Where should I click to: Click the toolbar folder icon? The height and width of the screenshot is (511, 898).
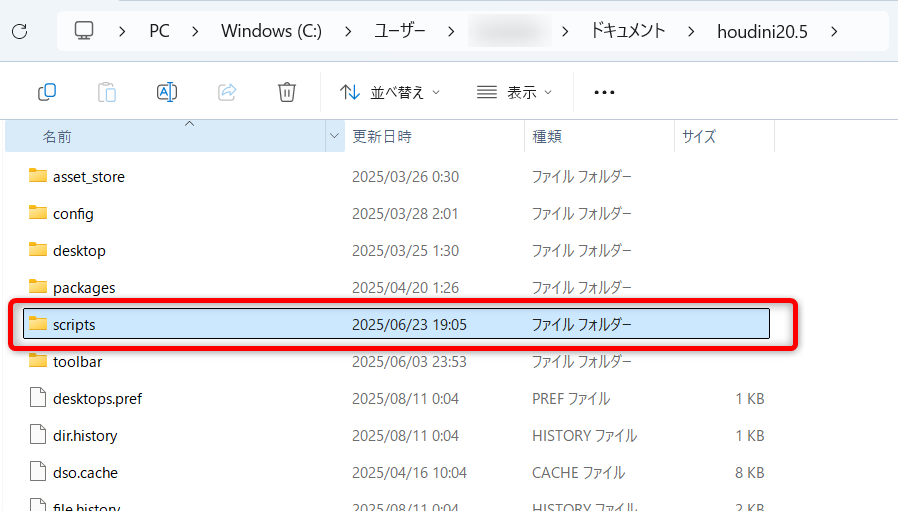point(38,360)
